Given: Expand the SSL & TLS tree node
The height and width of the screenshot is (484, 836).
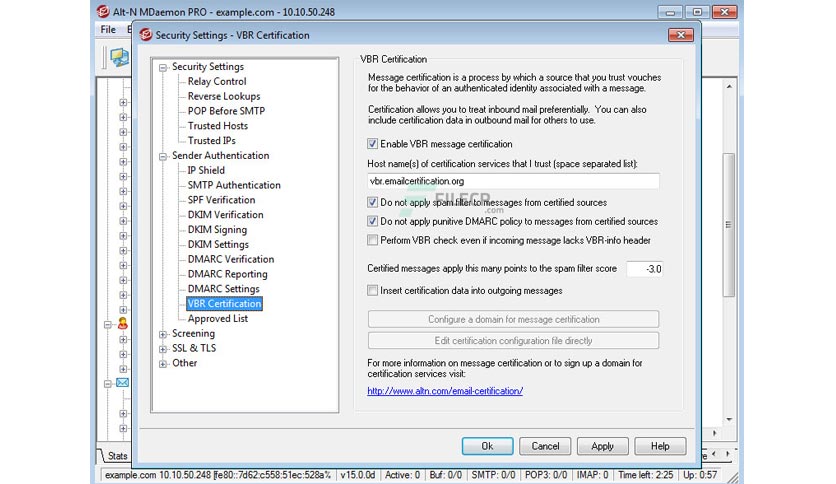Looking at the screenshot, I should coord(163,350).
